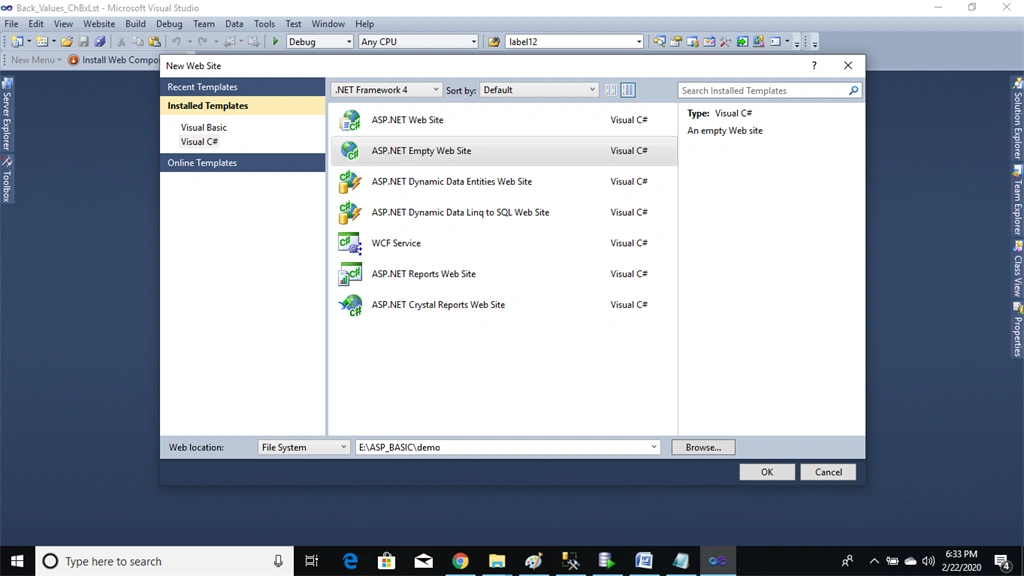The width and height of the screenshot is (1024, 576).
Task: Open the Debug configuration dropdown
Action: tap(320, 42)
